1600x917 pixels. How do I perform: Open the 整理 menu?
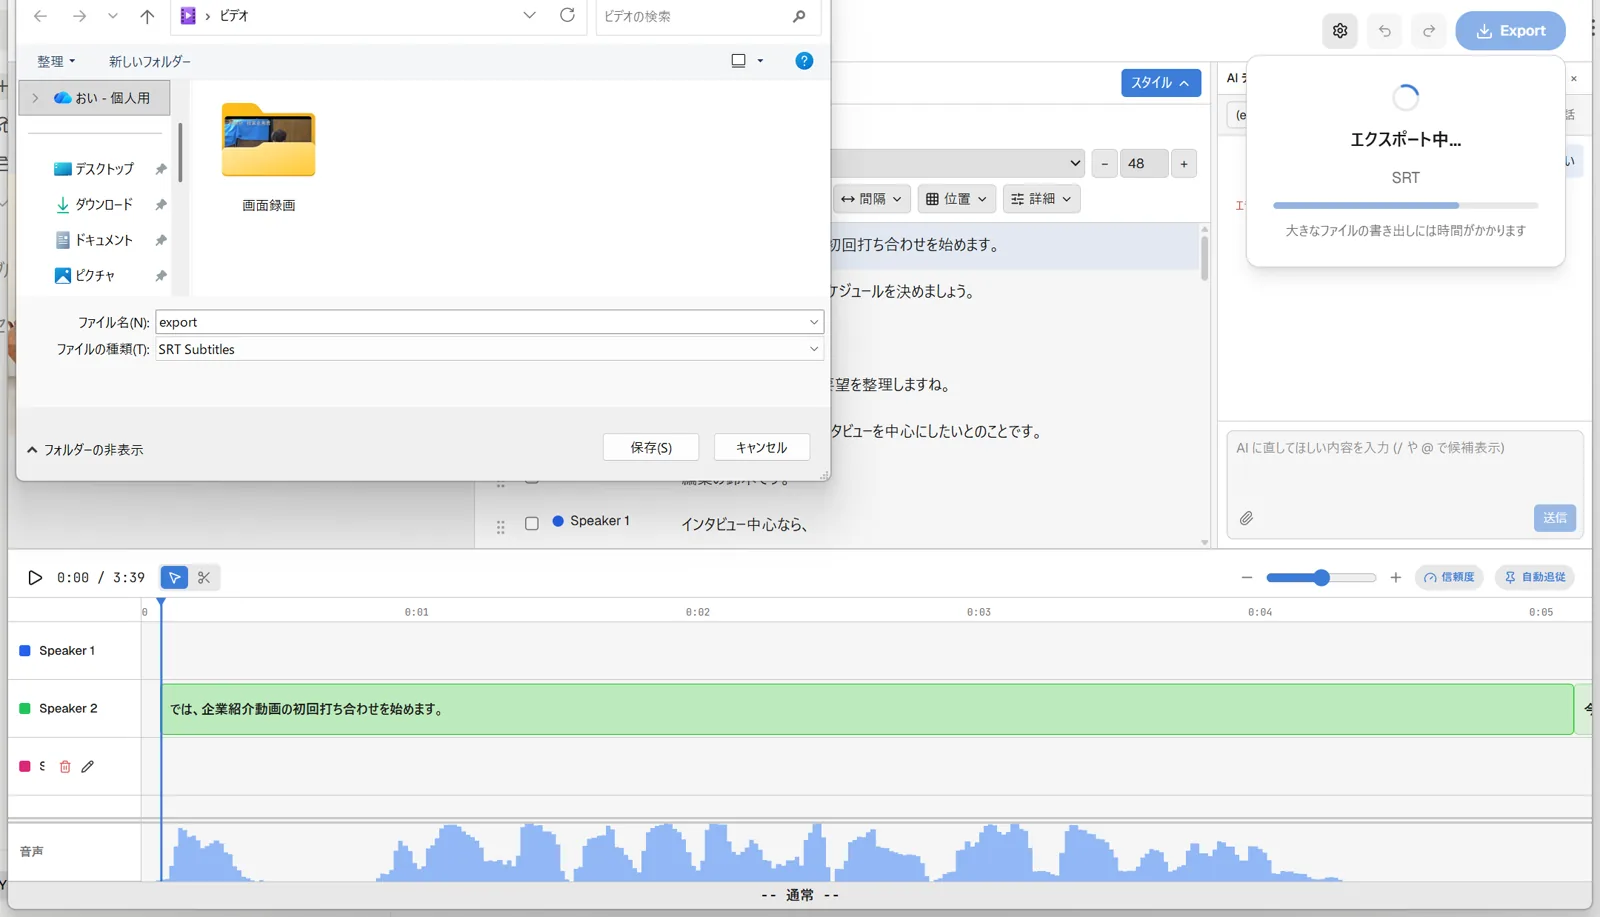pos(56,61)
